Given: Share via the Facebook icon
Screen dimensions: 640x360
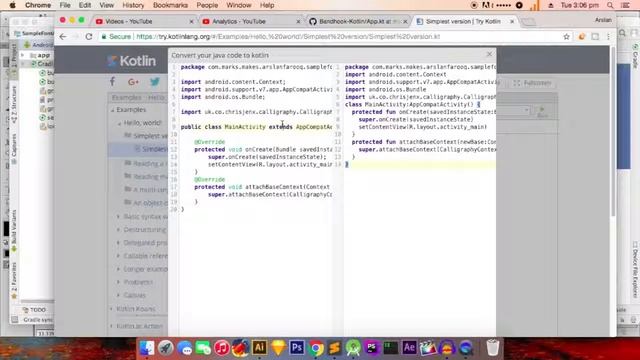Looking at the screenshot, I should click(x=113, y=82).
